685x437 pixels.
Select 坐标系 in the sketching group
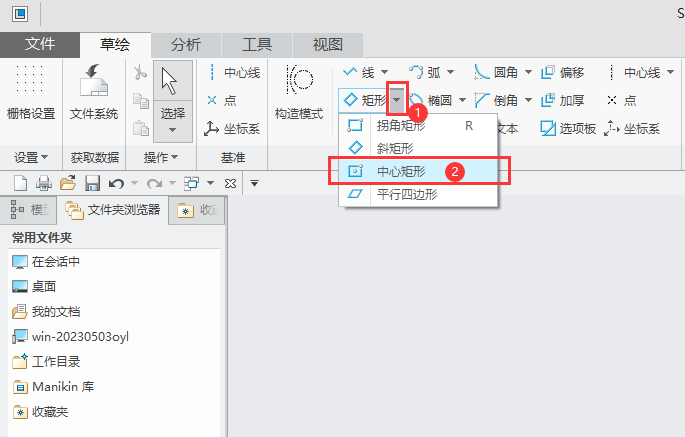coord(632,128)
